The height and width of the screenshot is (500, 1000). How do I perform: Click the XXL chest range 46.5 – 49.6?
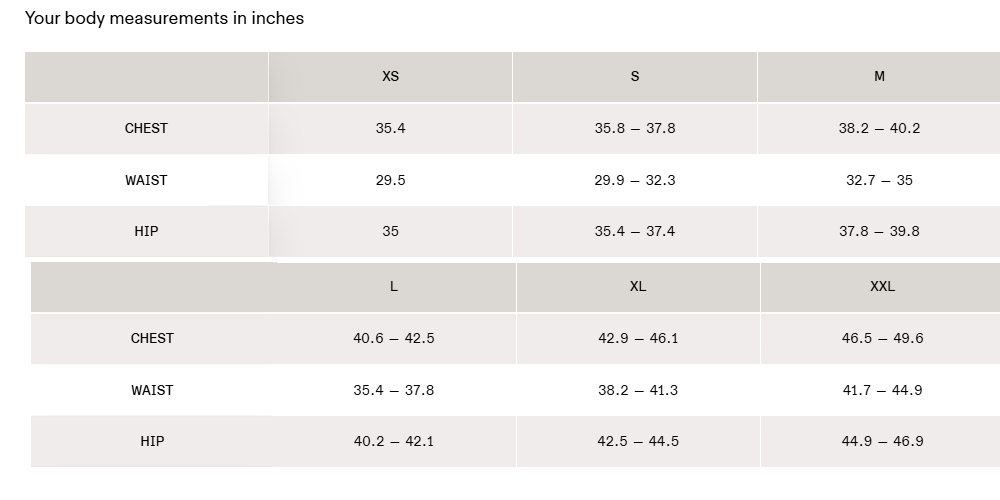[882, 338]
